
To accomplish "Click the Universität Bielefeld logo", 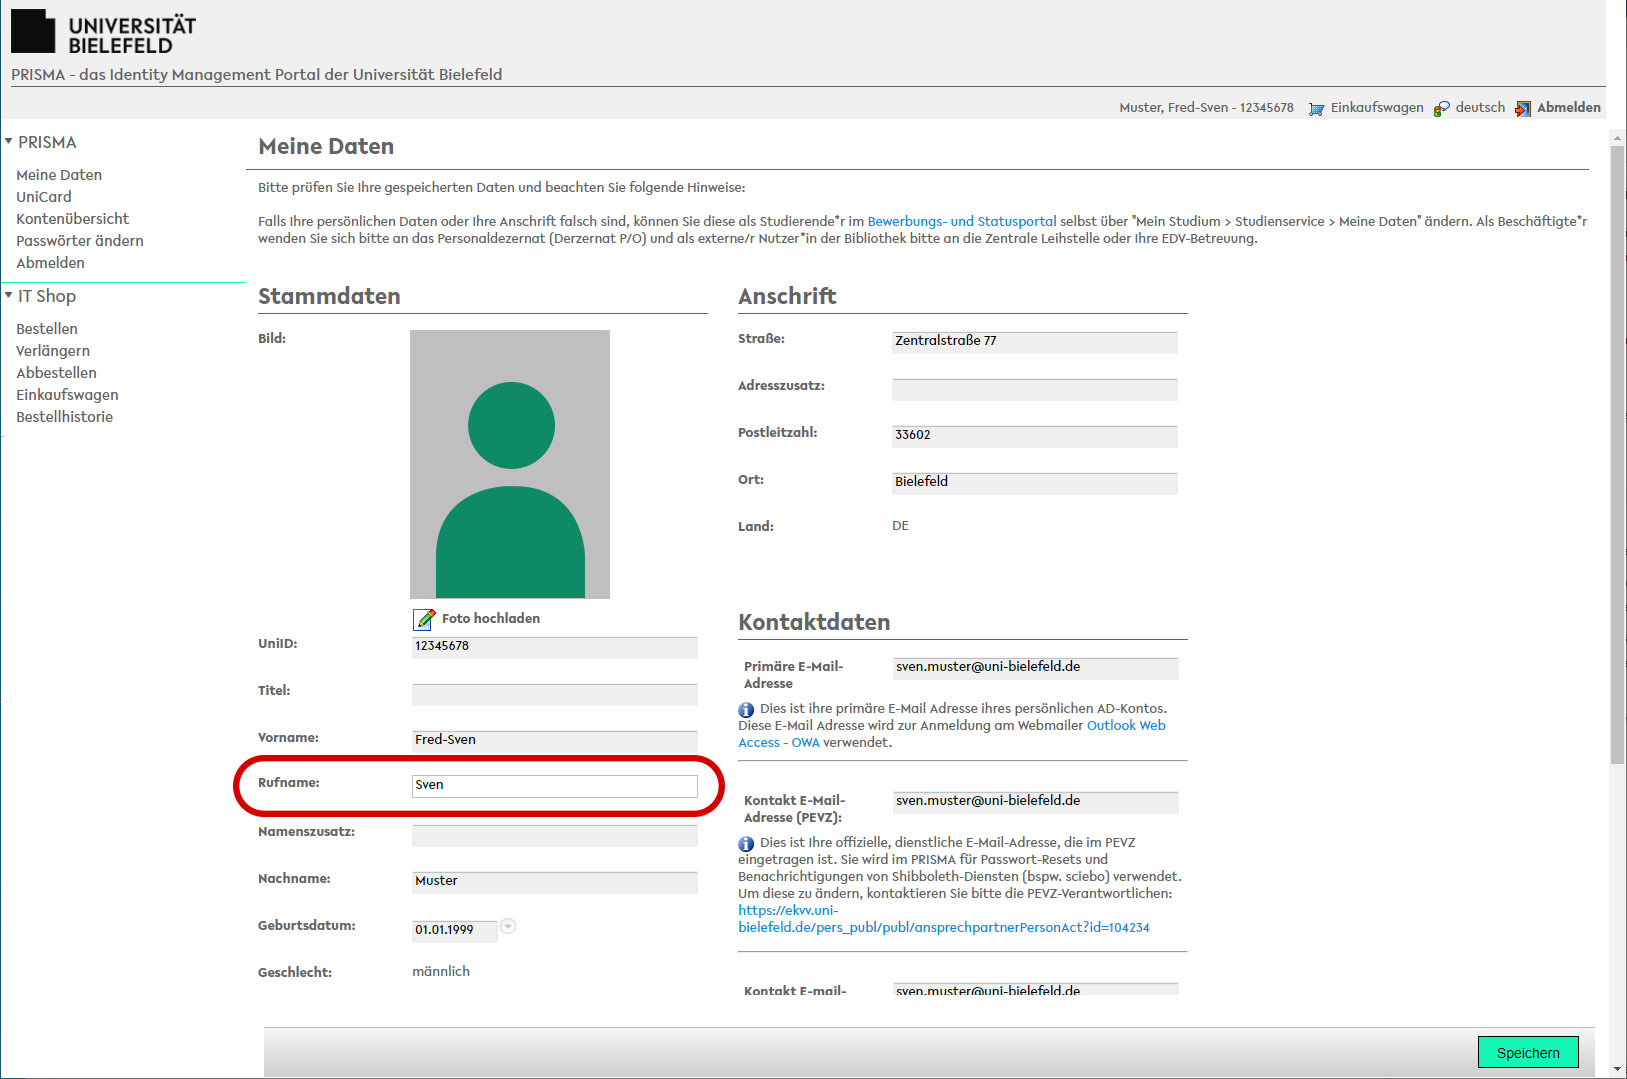I will click(103, 32).
